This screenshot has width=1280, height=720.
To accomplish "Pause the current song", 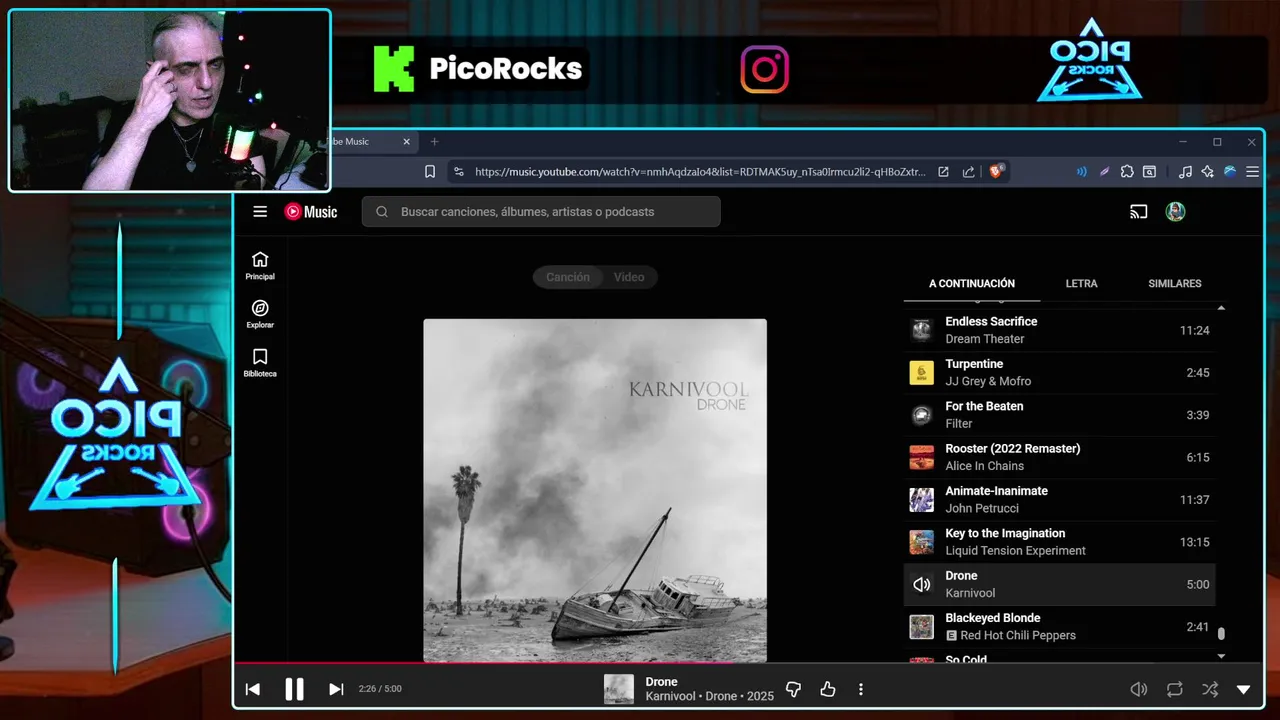I will pos(294,689).
